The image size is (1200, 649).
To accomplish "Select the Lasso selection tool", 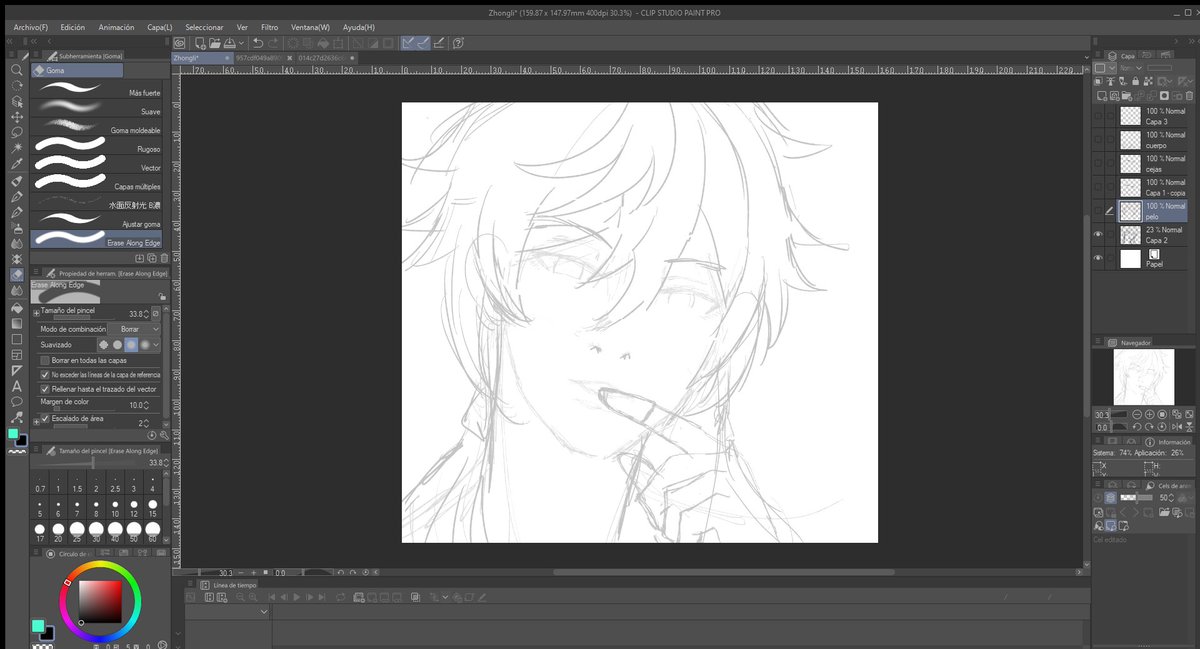I will pyautogui.click(x=17, y=131).
